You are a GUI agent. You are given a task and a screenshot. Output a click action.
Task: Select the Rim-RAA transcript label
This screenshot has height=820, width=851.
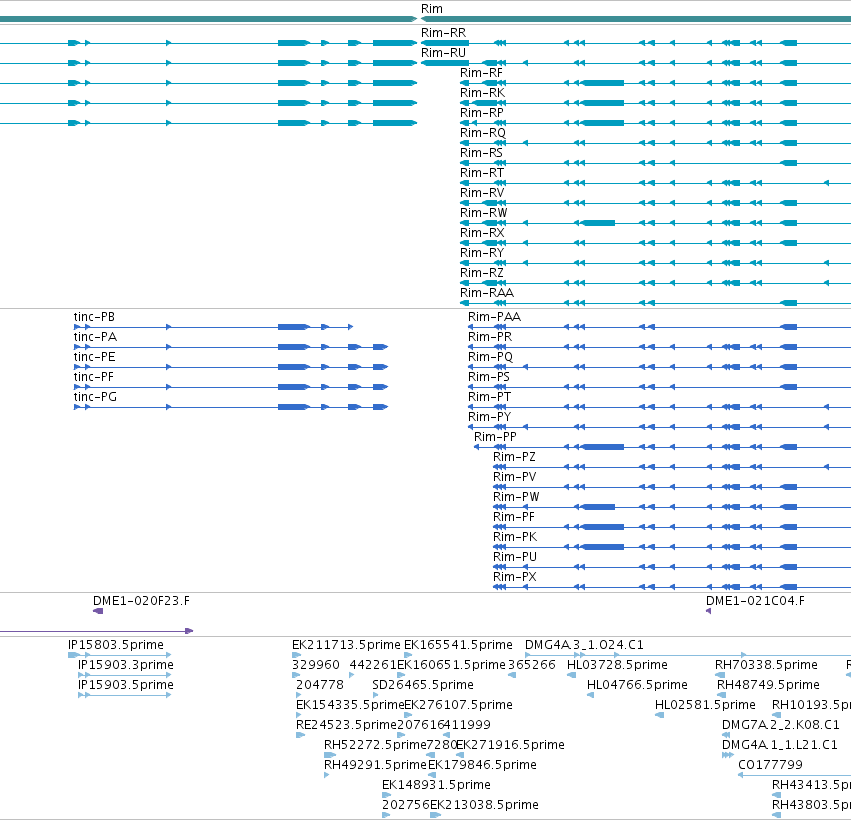pos(487,293)
